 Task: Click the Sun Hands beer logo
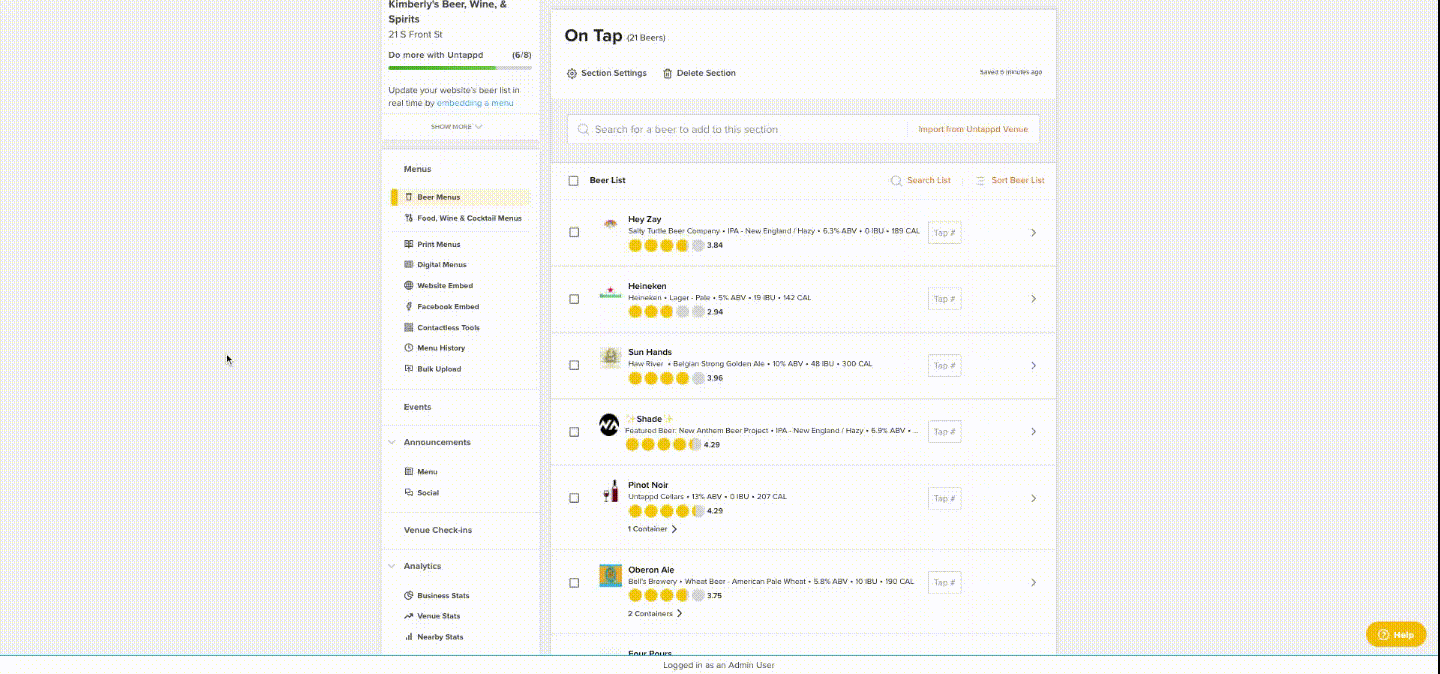(x=610, y=358)
